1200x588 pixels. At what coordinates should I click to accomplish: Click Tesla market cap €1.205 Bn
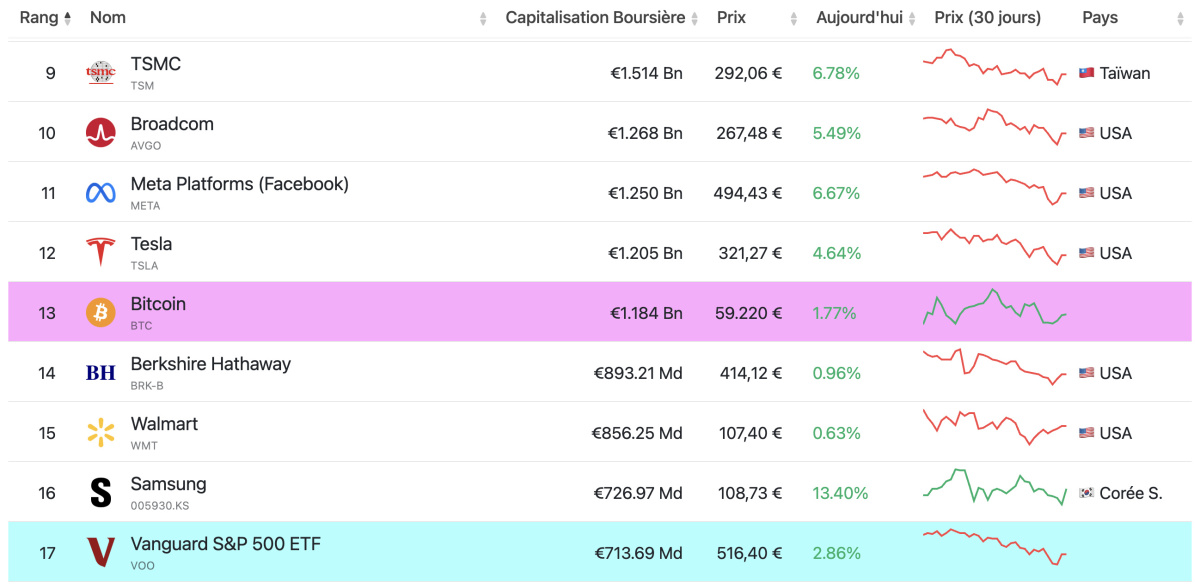click(x=646, y=253)
